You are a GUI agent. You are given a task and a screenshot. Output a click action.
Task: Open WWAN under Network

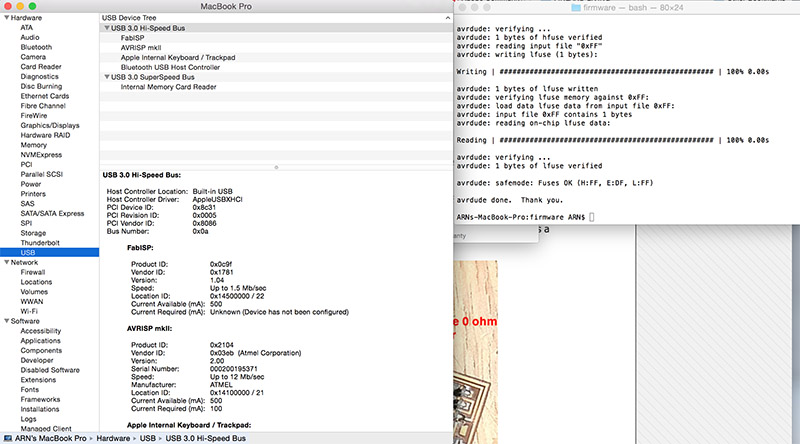[32, 302]
